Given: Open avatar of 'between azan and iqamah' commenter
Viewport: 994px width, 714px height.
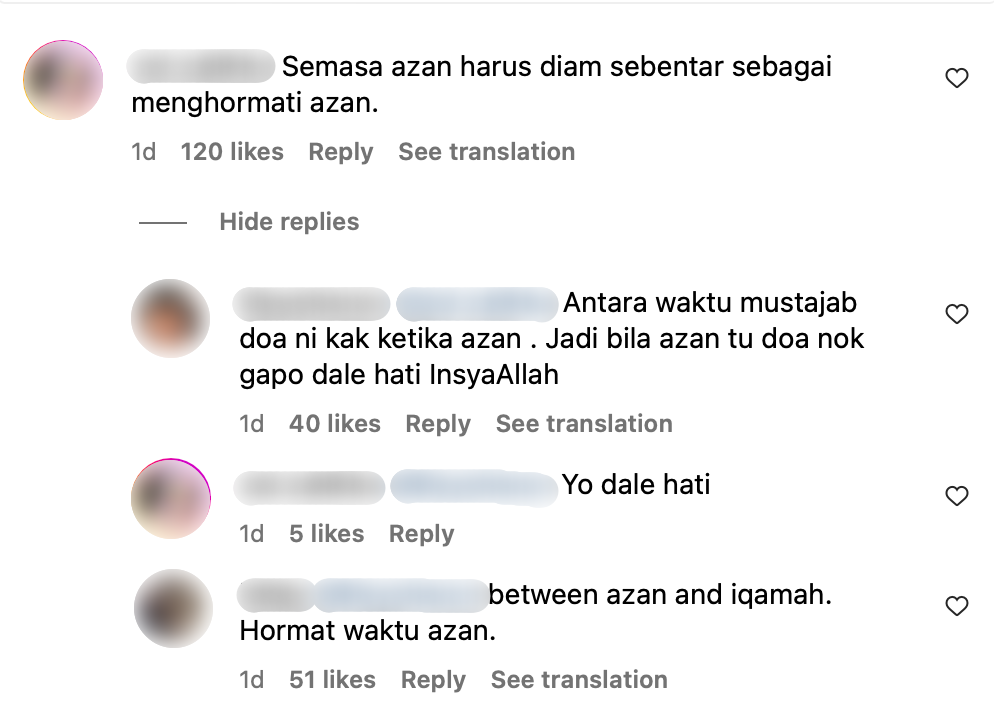Looking at the screenshot, I should [173, 608].
